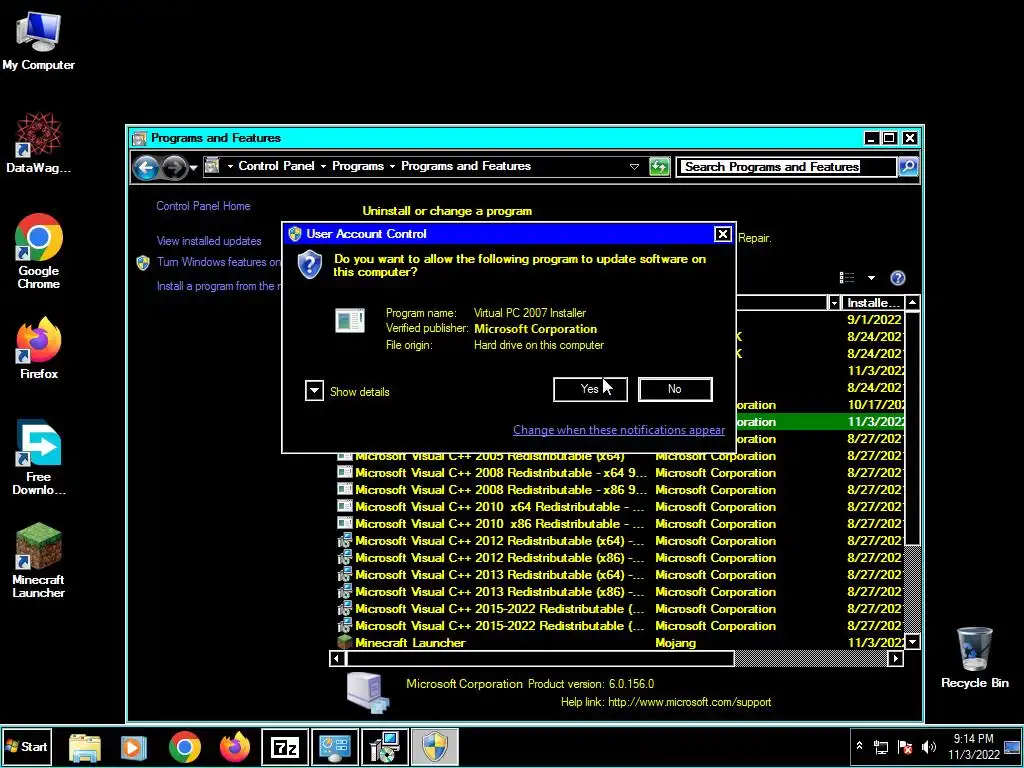Image resolution: width=1024 pixels, height=768 pixels.
Task: Click the Programs breadcrumb in the address bar
Action: (358, 166)
